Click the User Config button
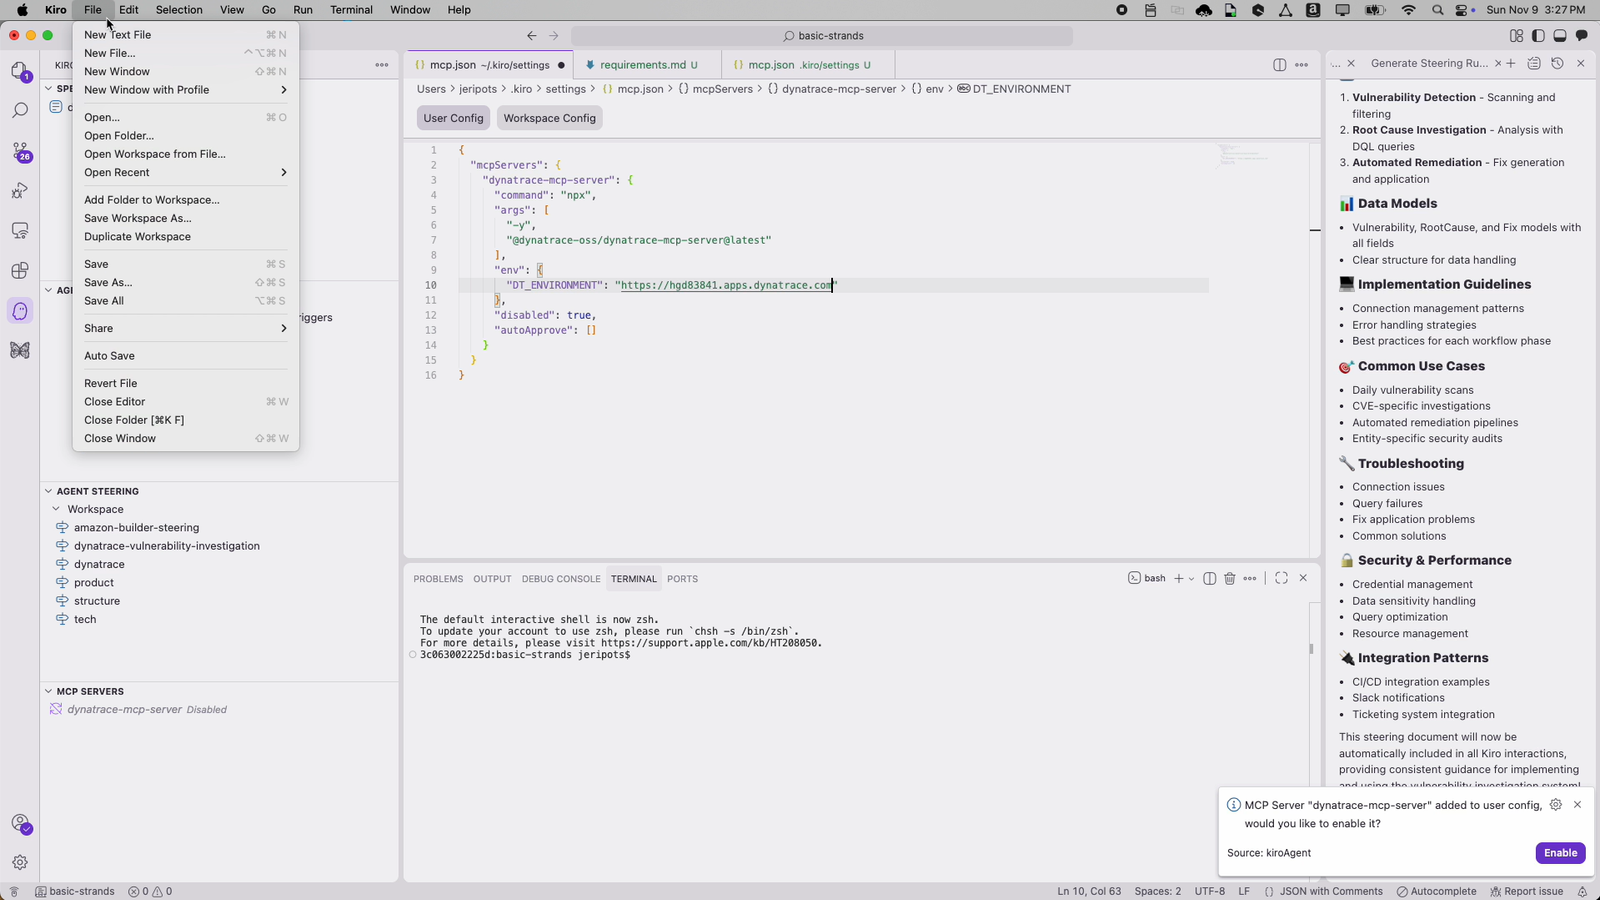This screenshot has width=1600, height=900. click(x=453, y=118)
